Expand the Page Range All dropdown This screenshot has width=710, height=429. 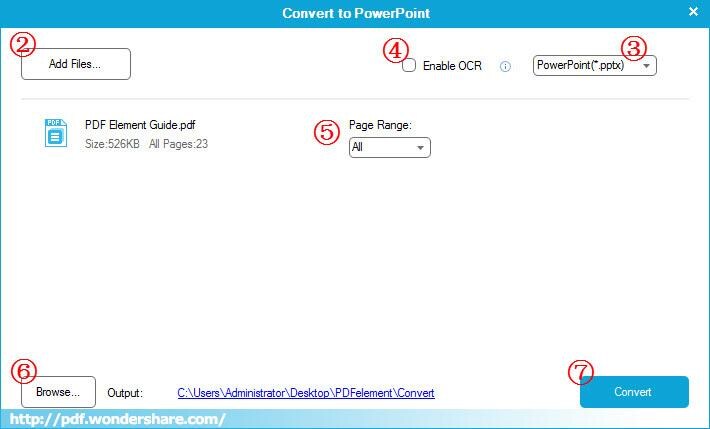pos(390,148)
